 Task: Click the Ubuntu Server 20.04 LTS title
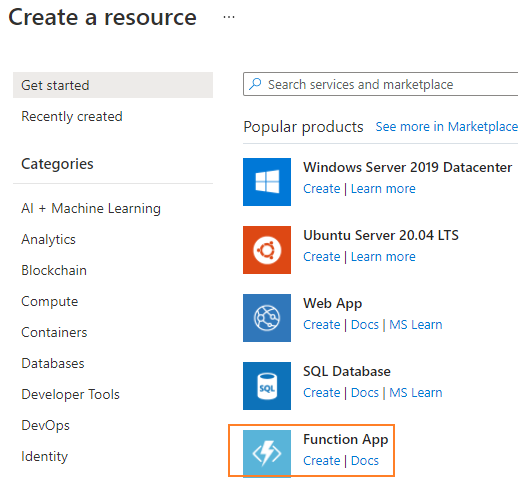tap(381, 235)
